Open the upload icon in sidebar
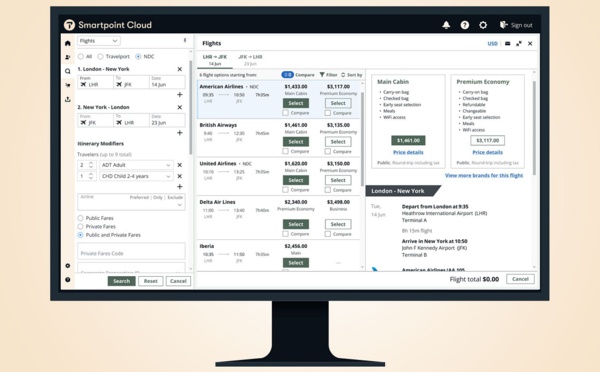The height and width of the screenshot is (372, 600). coord(68,99)
